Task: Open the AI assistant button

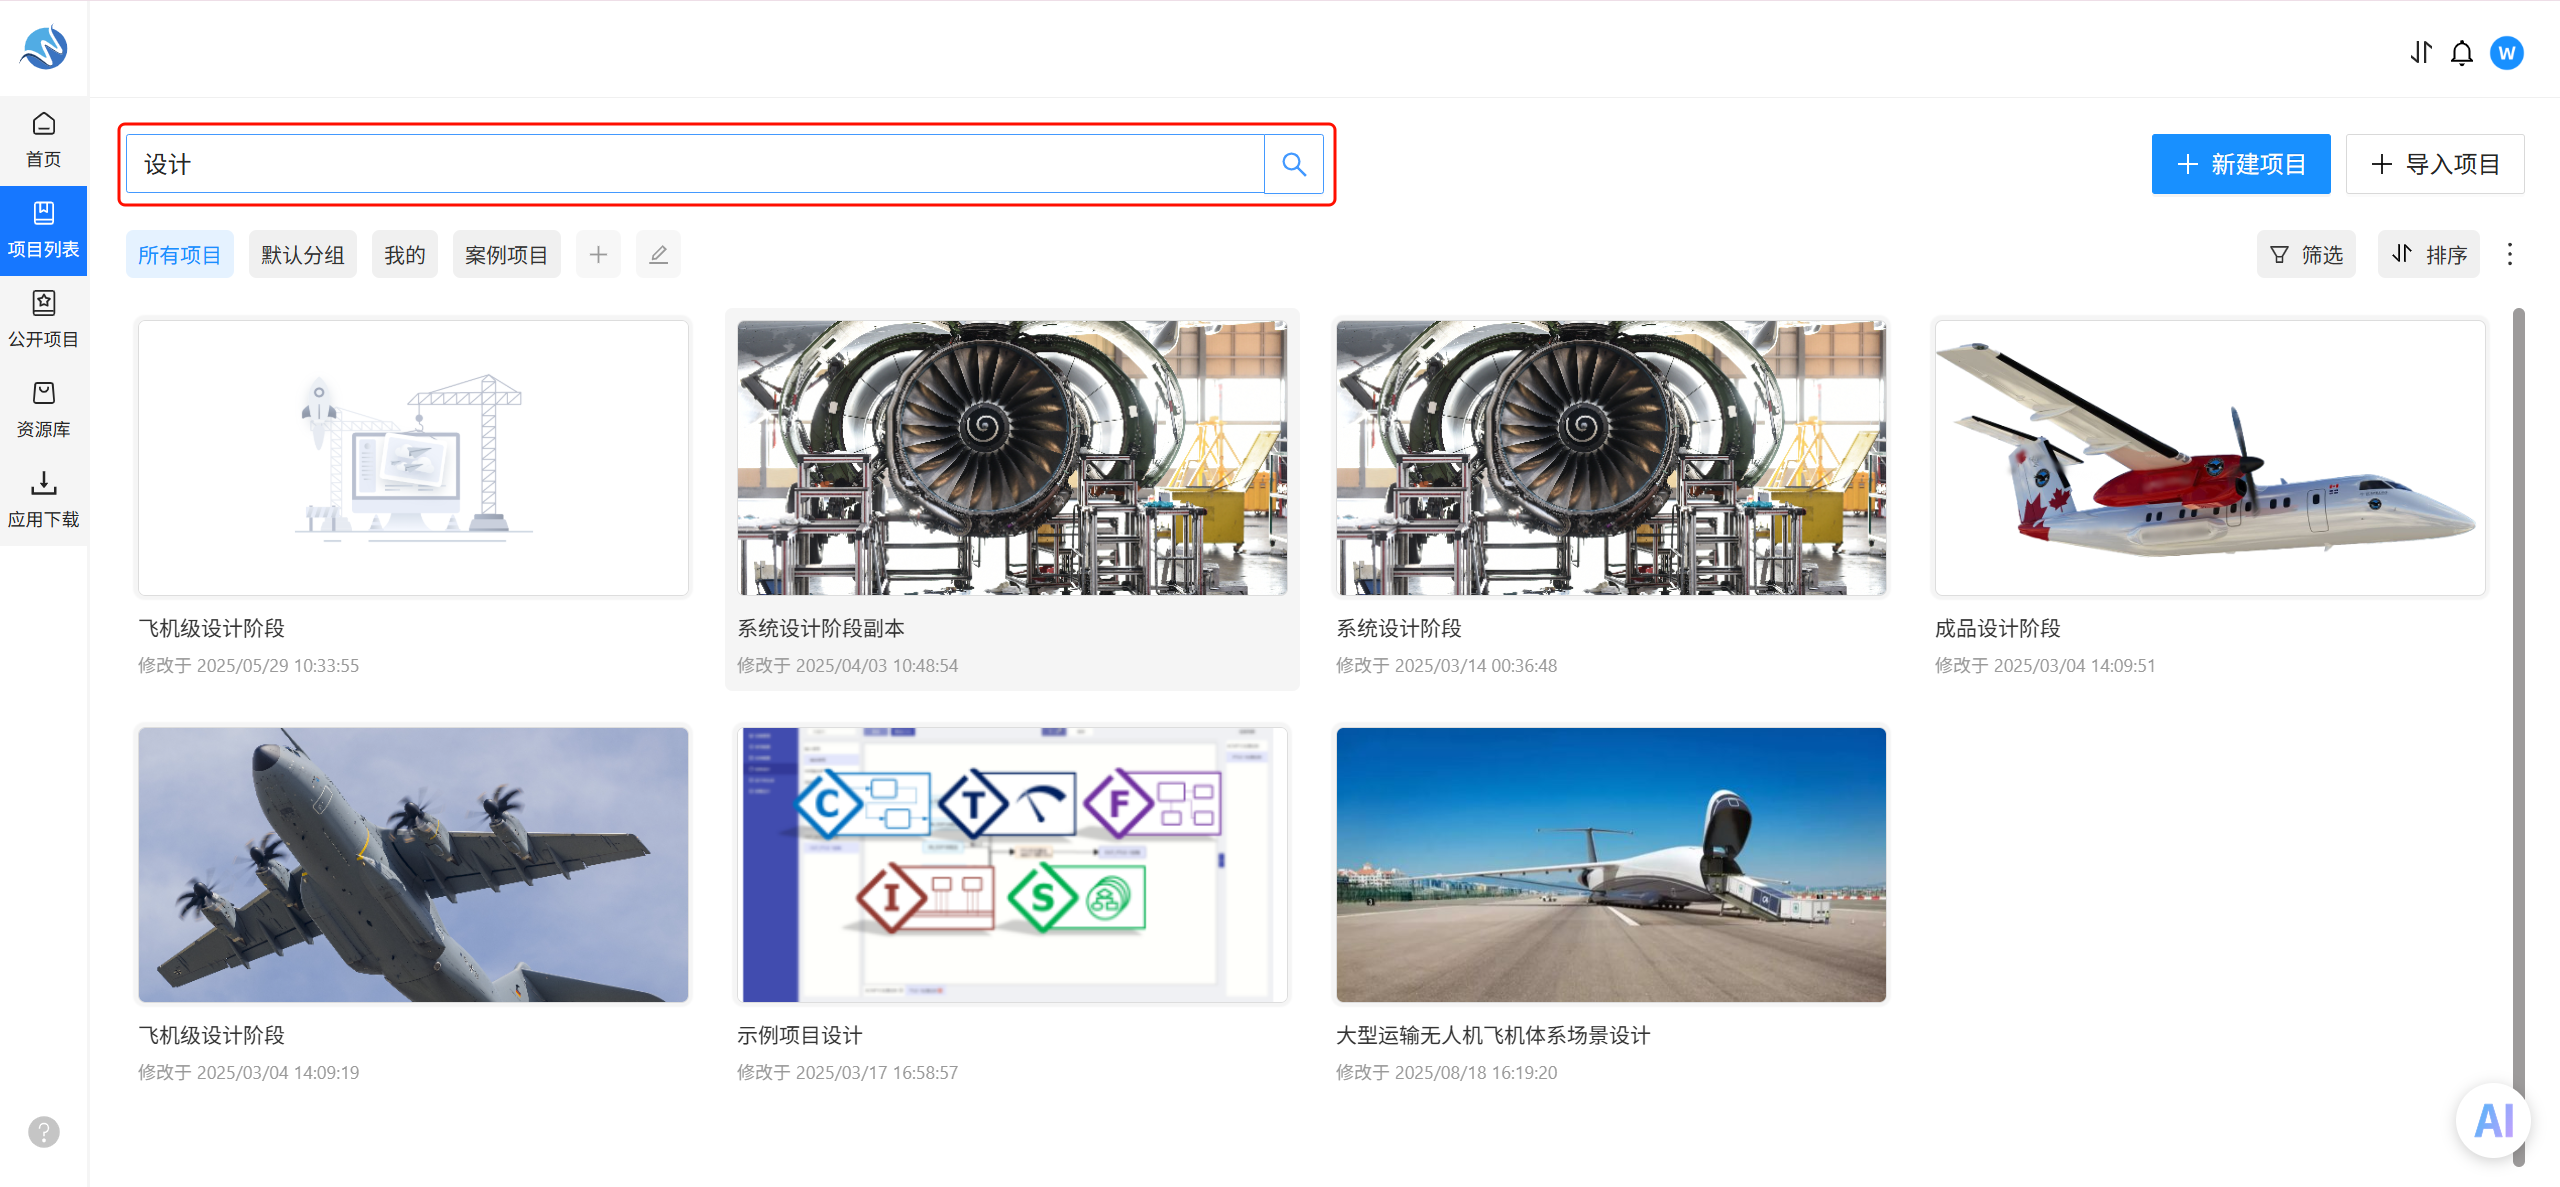Action: [2493, 1120]
